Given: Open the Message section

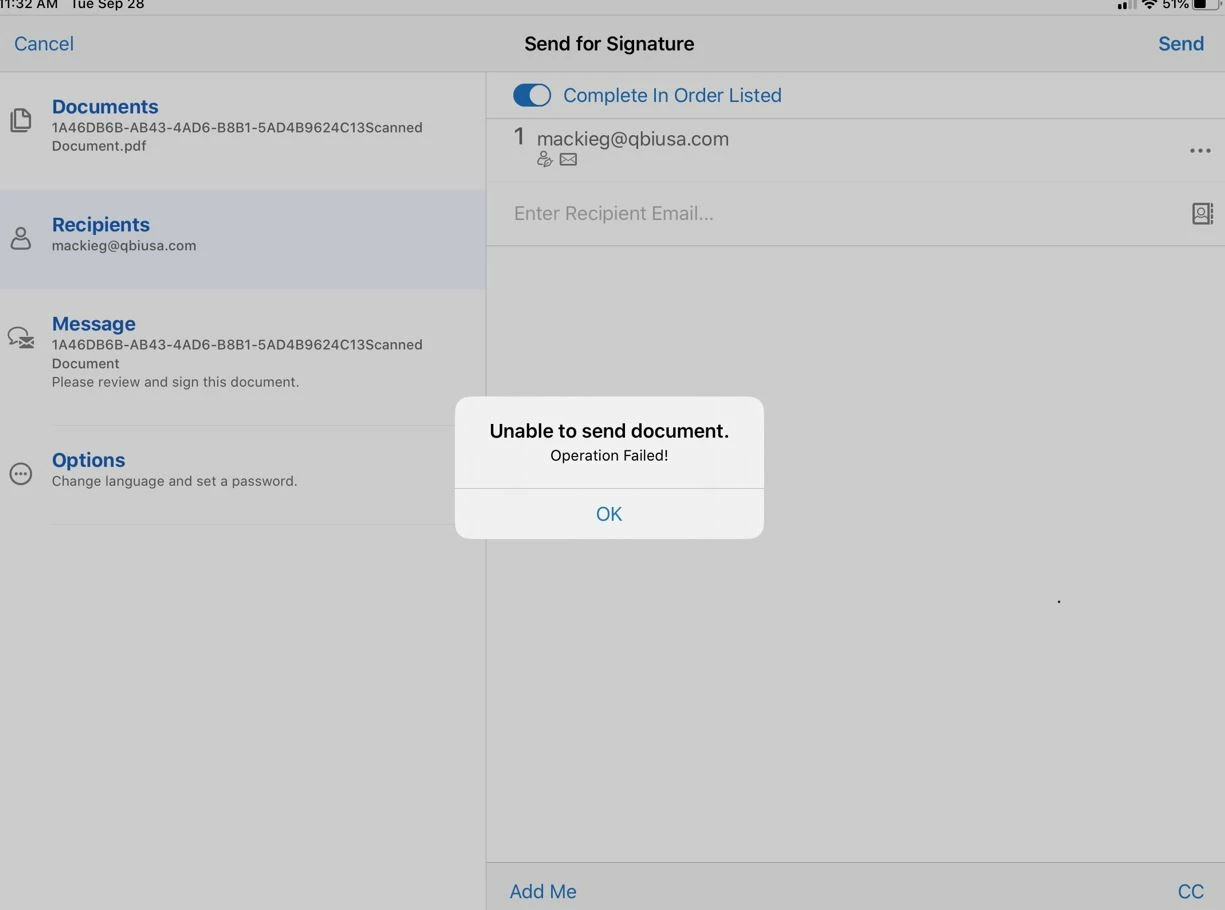Looking at the screenshot, I should (243, 356).
